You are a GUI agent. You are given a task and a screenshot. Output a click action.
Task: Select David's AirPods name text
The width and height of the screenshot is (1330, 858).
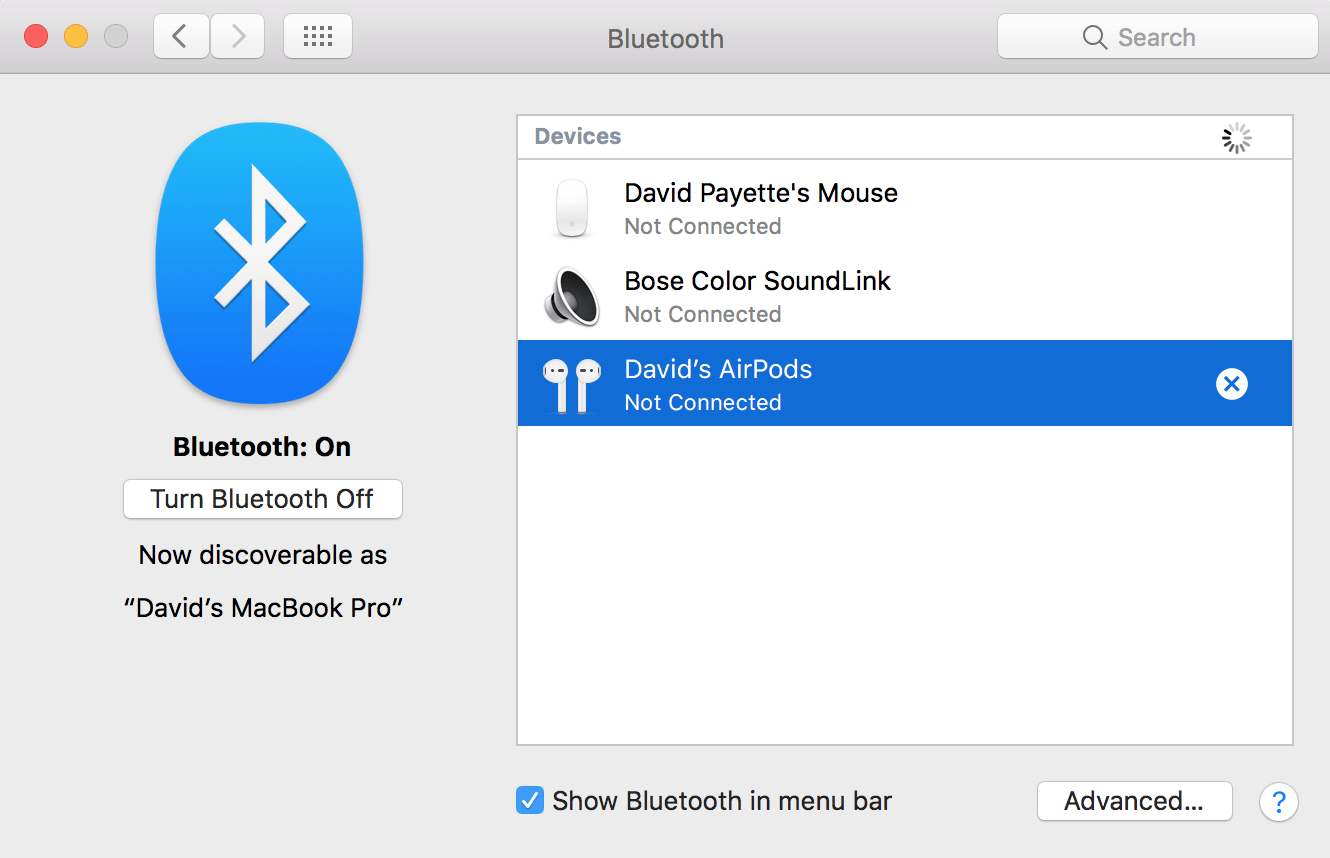718,369
